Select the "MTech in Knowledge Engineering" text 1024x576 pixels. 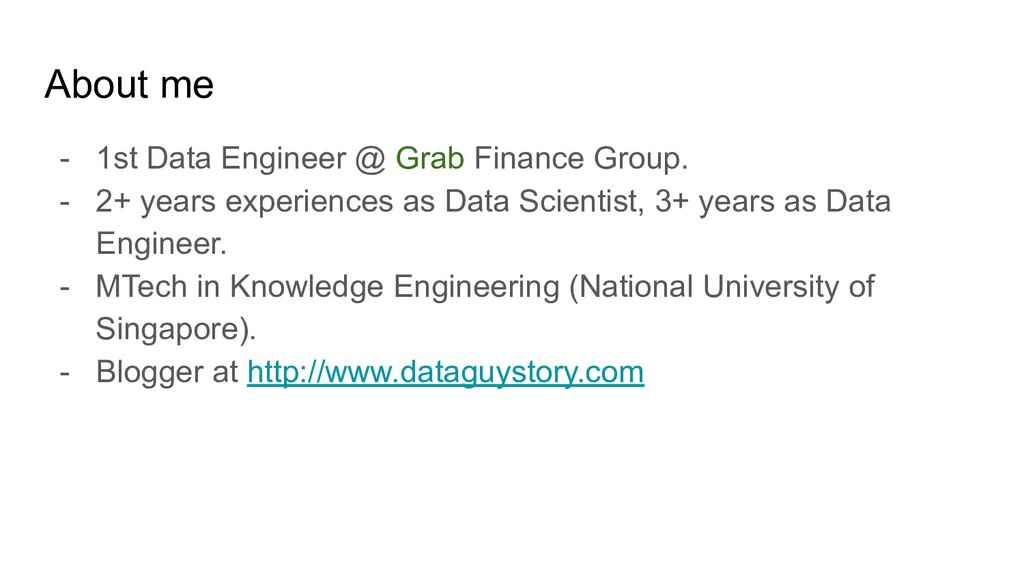tap(328, 287)
